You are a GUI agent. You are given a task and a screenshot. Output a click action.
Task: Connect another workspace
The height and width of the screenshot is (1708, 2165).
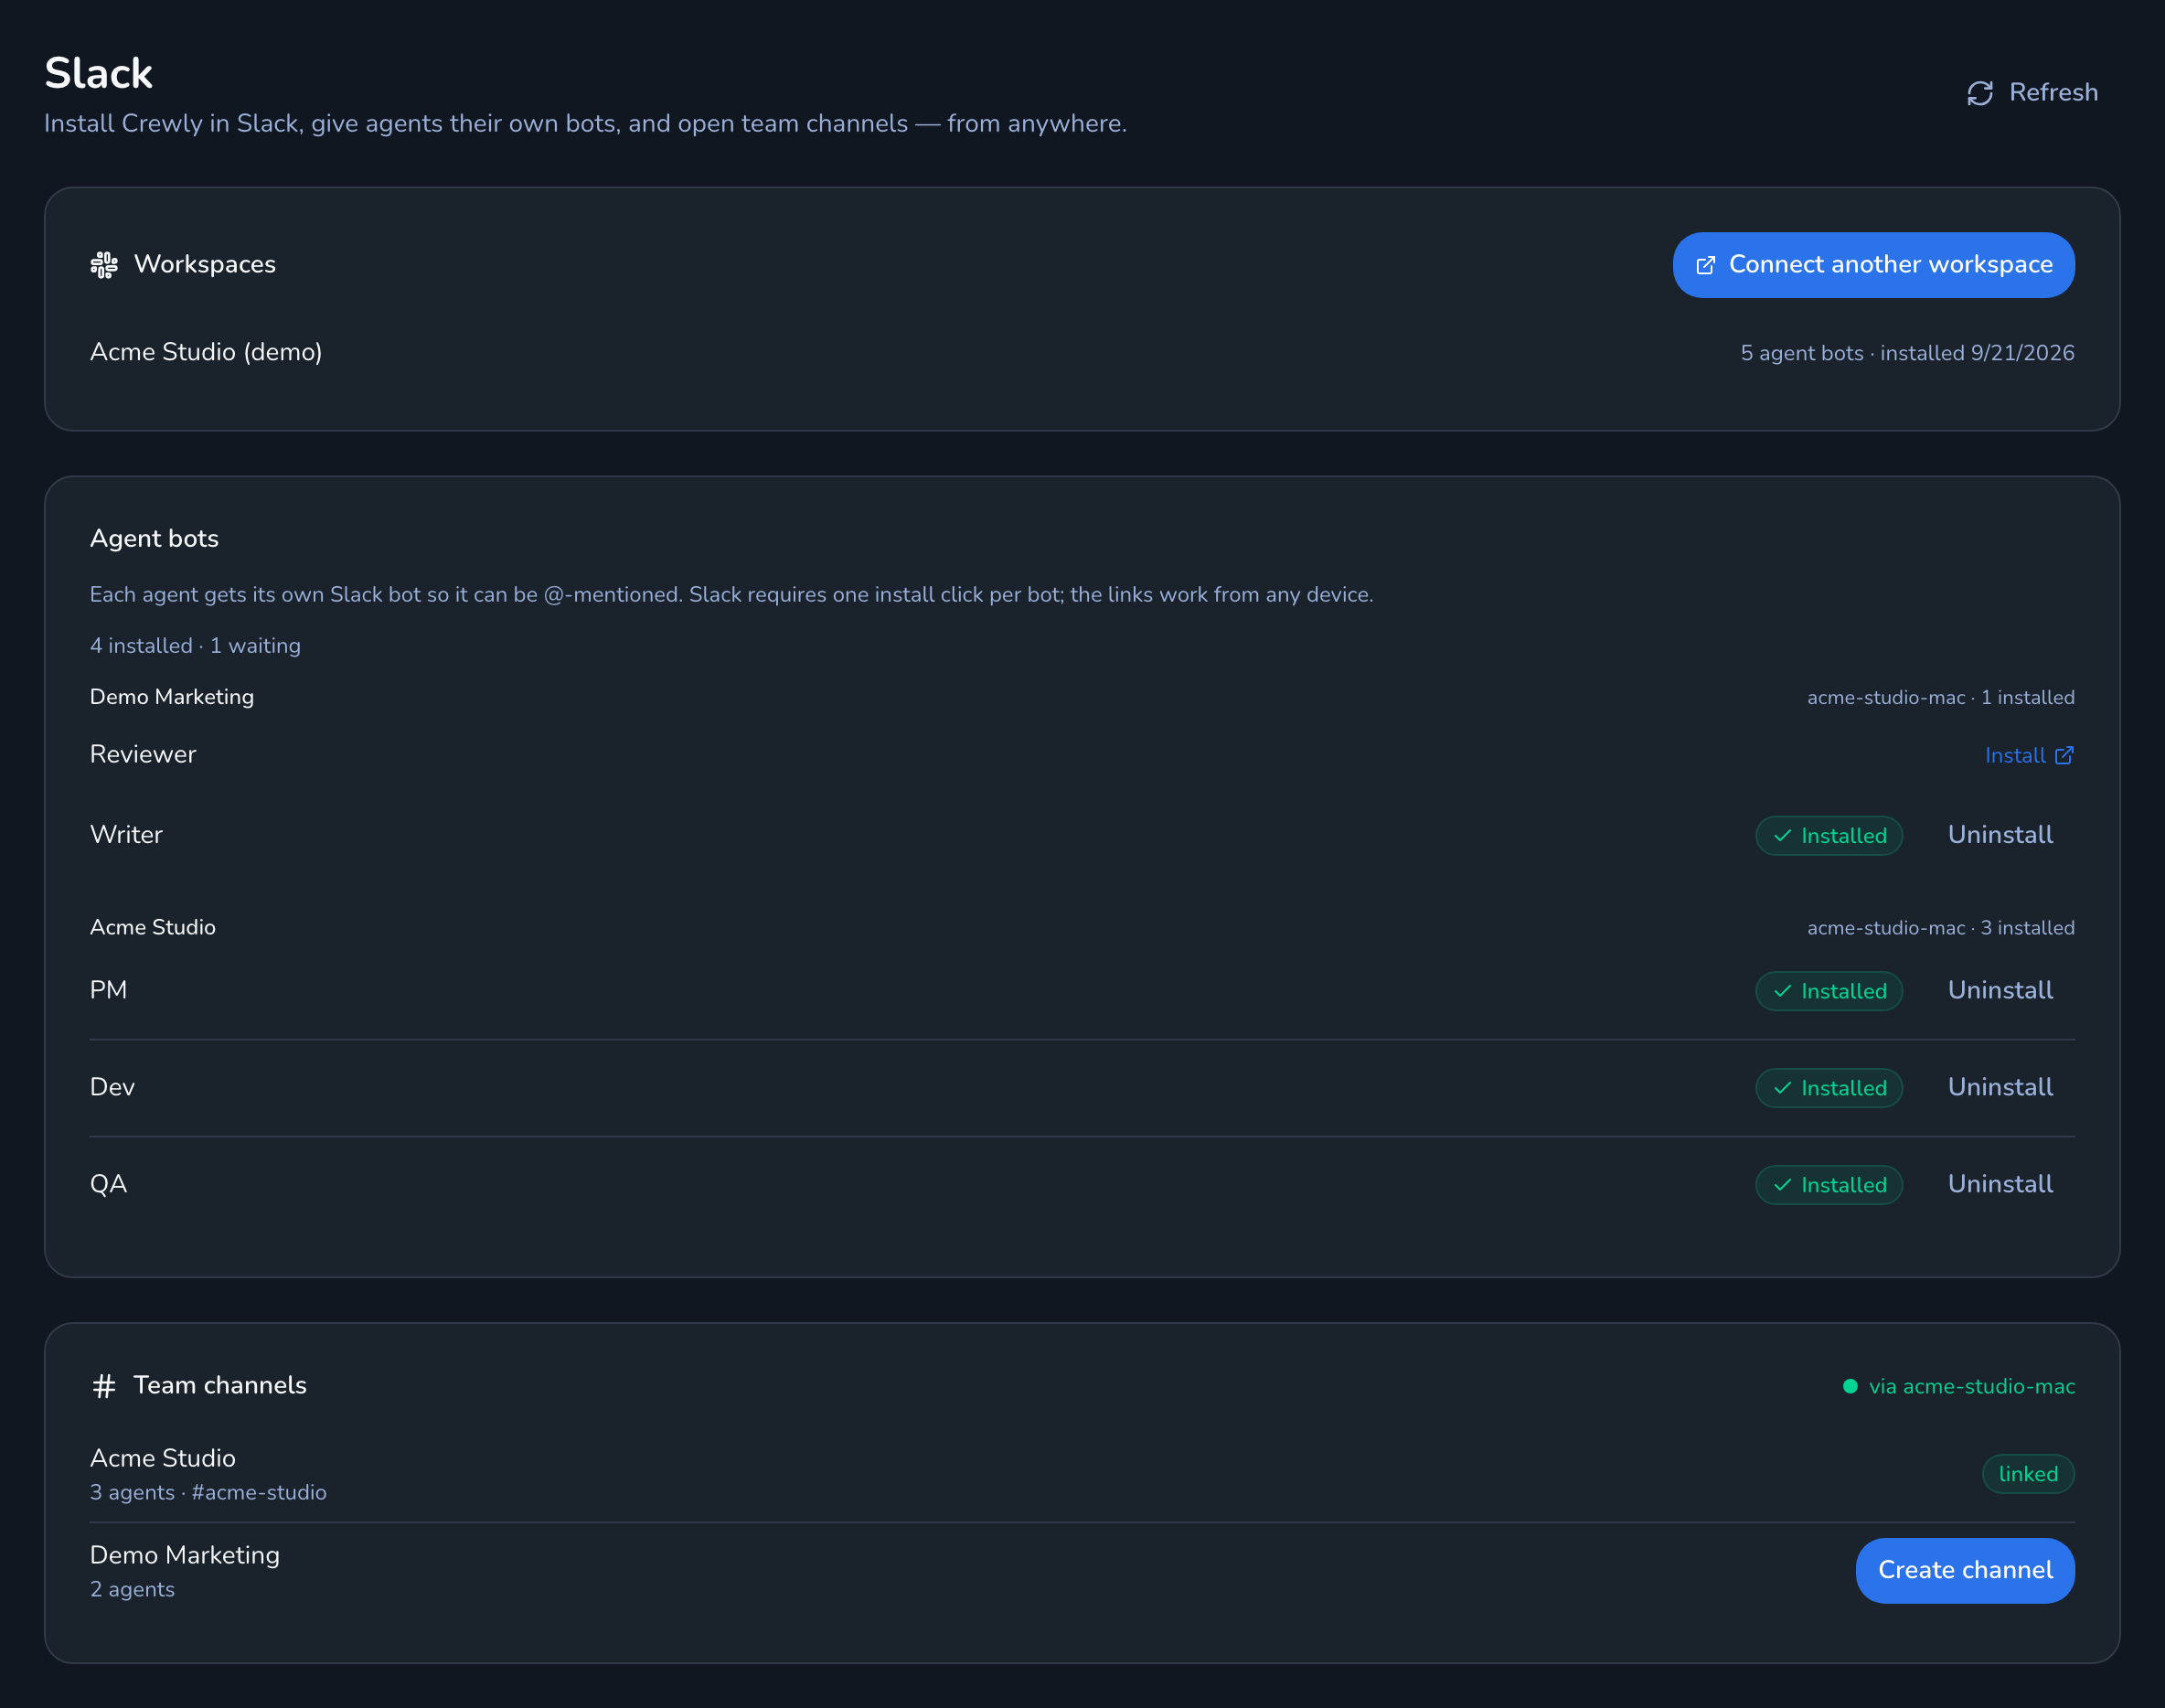1873,265
